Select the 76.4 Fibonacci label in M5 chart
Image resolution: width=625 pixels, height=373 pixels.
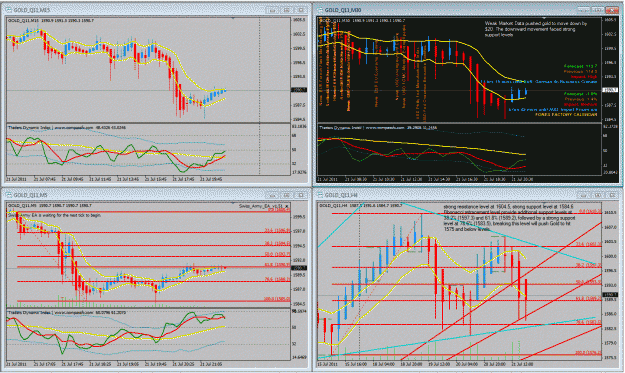(278, 279)
